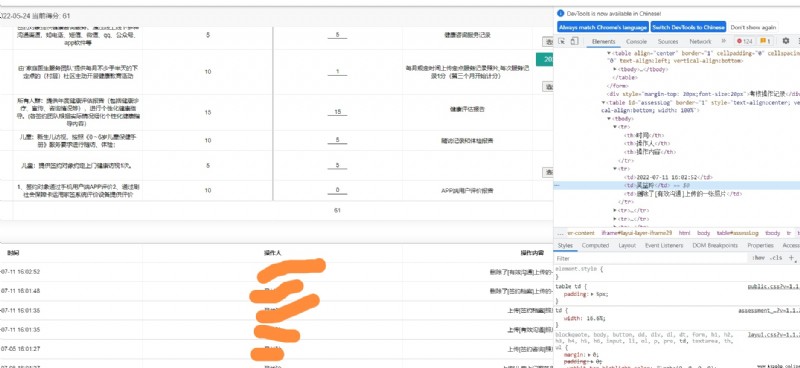Show more DevTools tabs chevron
This screenshot has height=368, width=800.
pos(723,41)
